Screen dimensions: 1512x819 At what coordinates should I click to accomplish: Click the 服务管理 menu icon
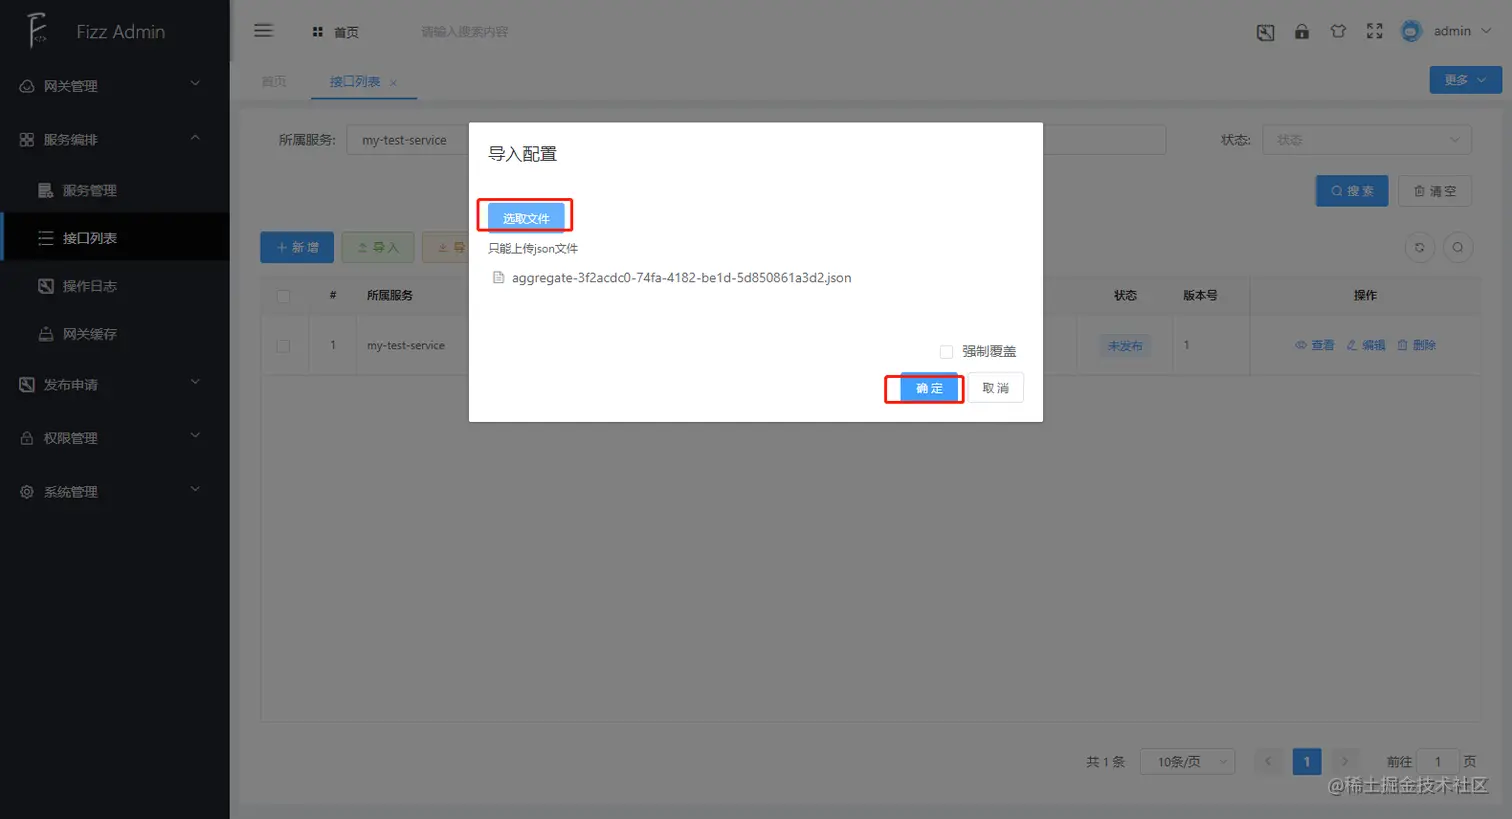click(x=46, y=190)
